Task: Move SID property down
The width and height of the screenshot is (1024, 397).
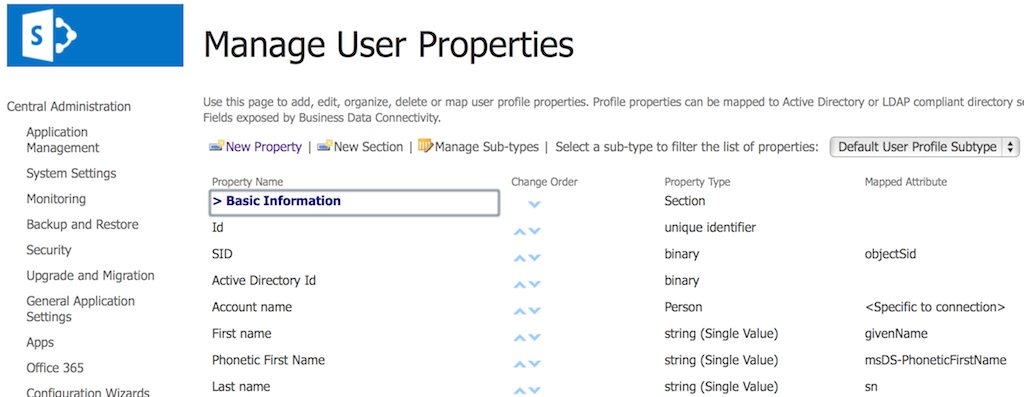Action: tap(534, 258)
